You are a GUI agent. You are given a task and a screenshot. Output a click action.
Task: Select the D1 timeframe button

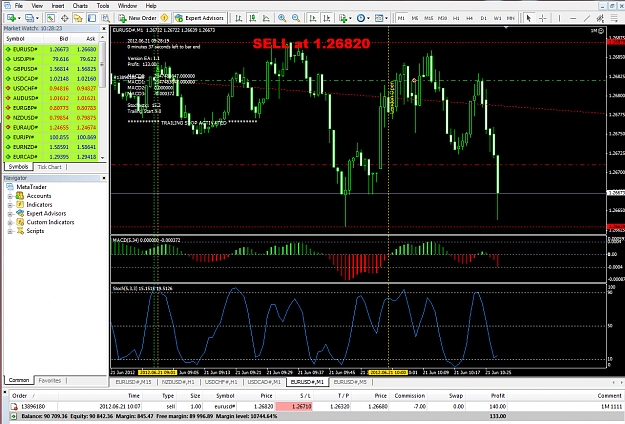click(483, 18)
